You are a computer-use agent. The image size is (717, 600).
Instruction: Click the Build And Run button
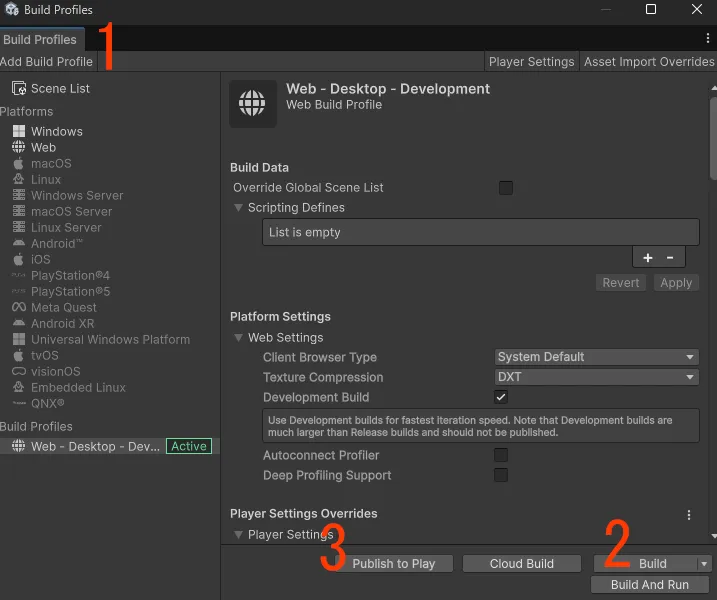pyautogui.click(x=650, y=584)
